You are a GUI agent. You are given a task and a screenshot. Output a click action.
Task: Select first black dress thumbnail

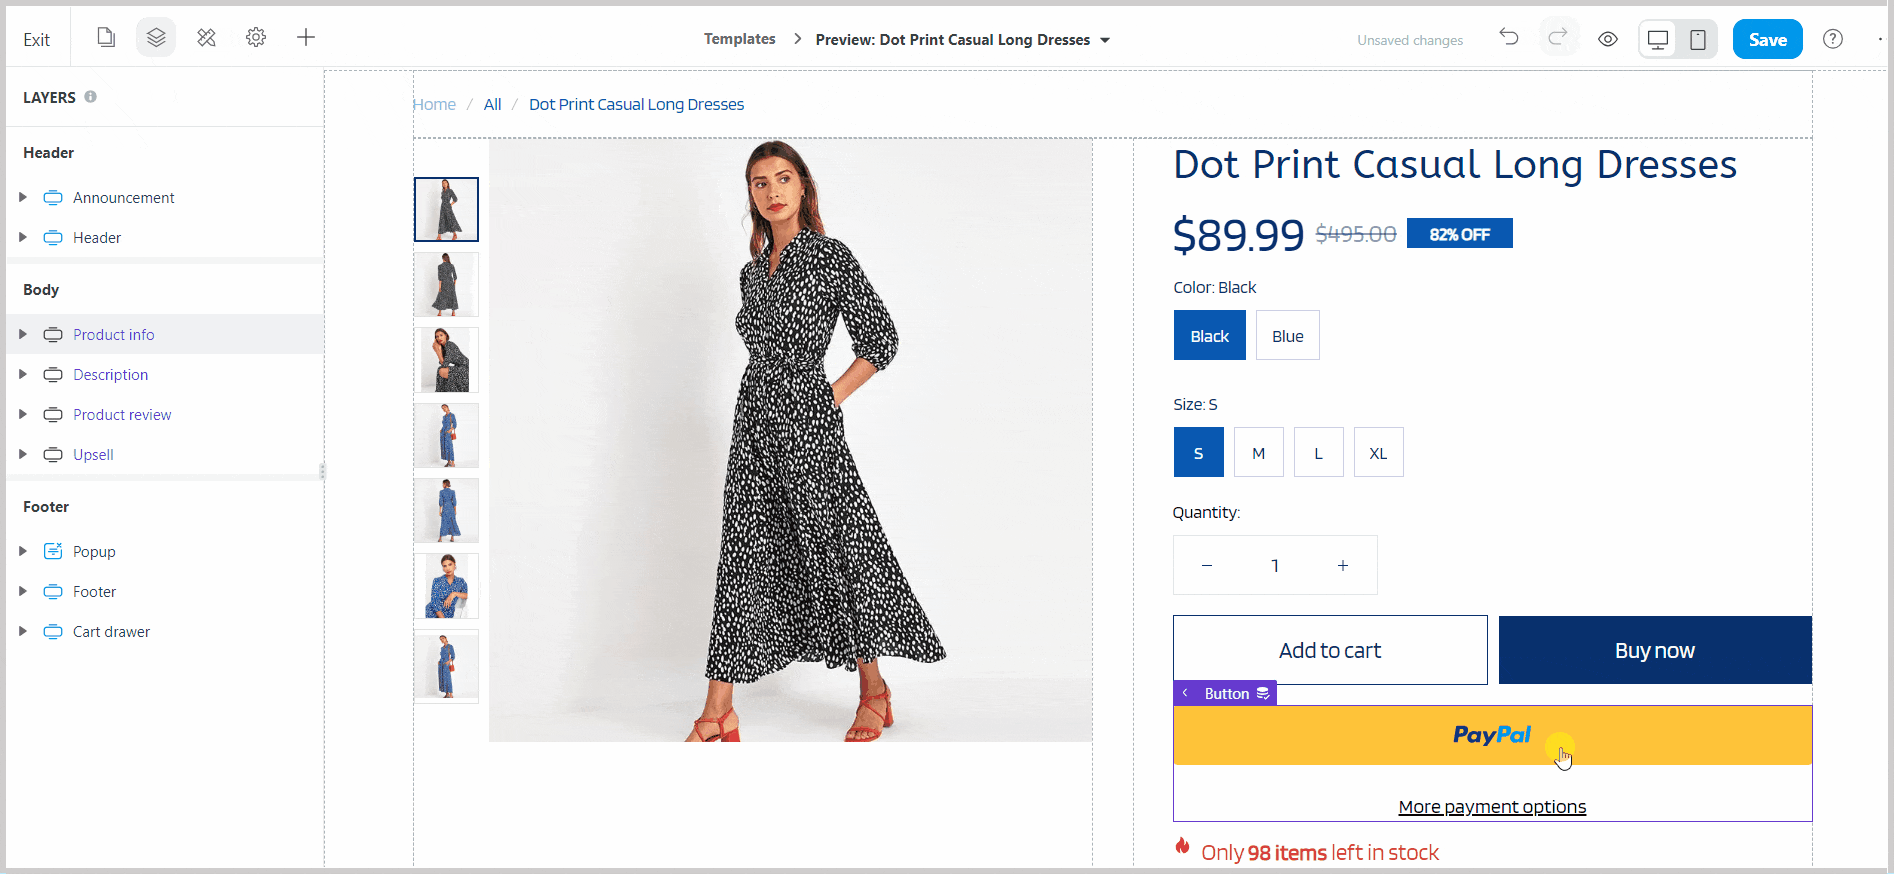[447, 209]
